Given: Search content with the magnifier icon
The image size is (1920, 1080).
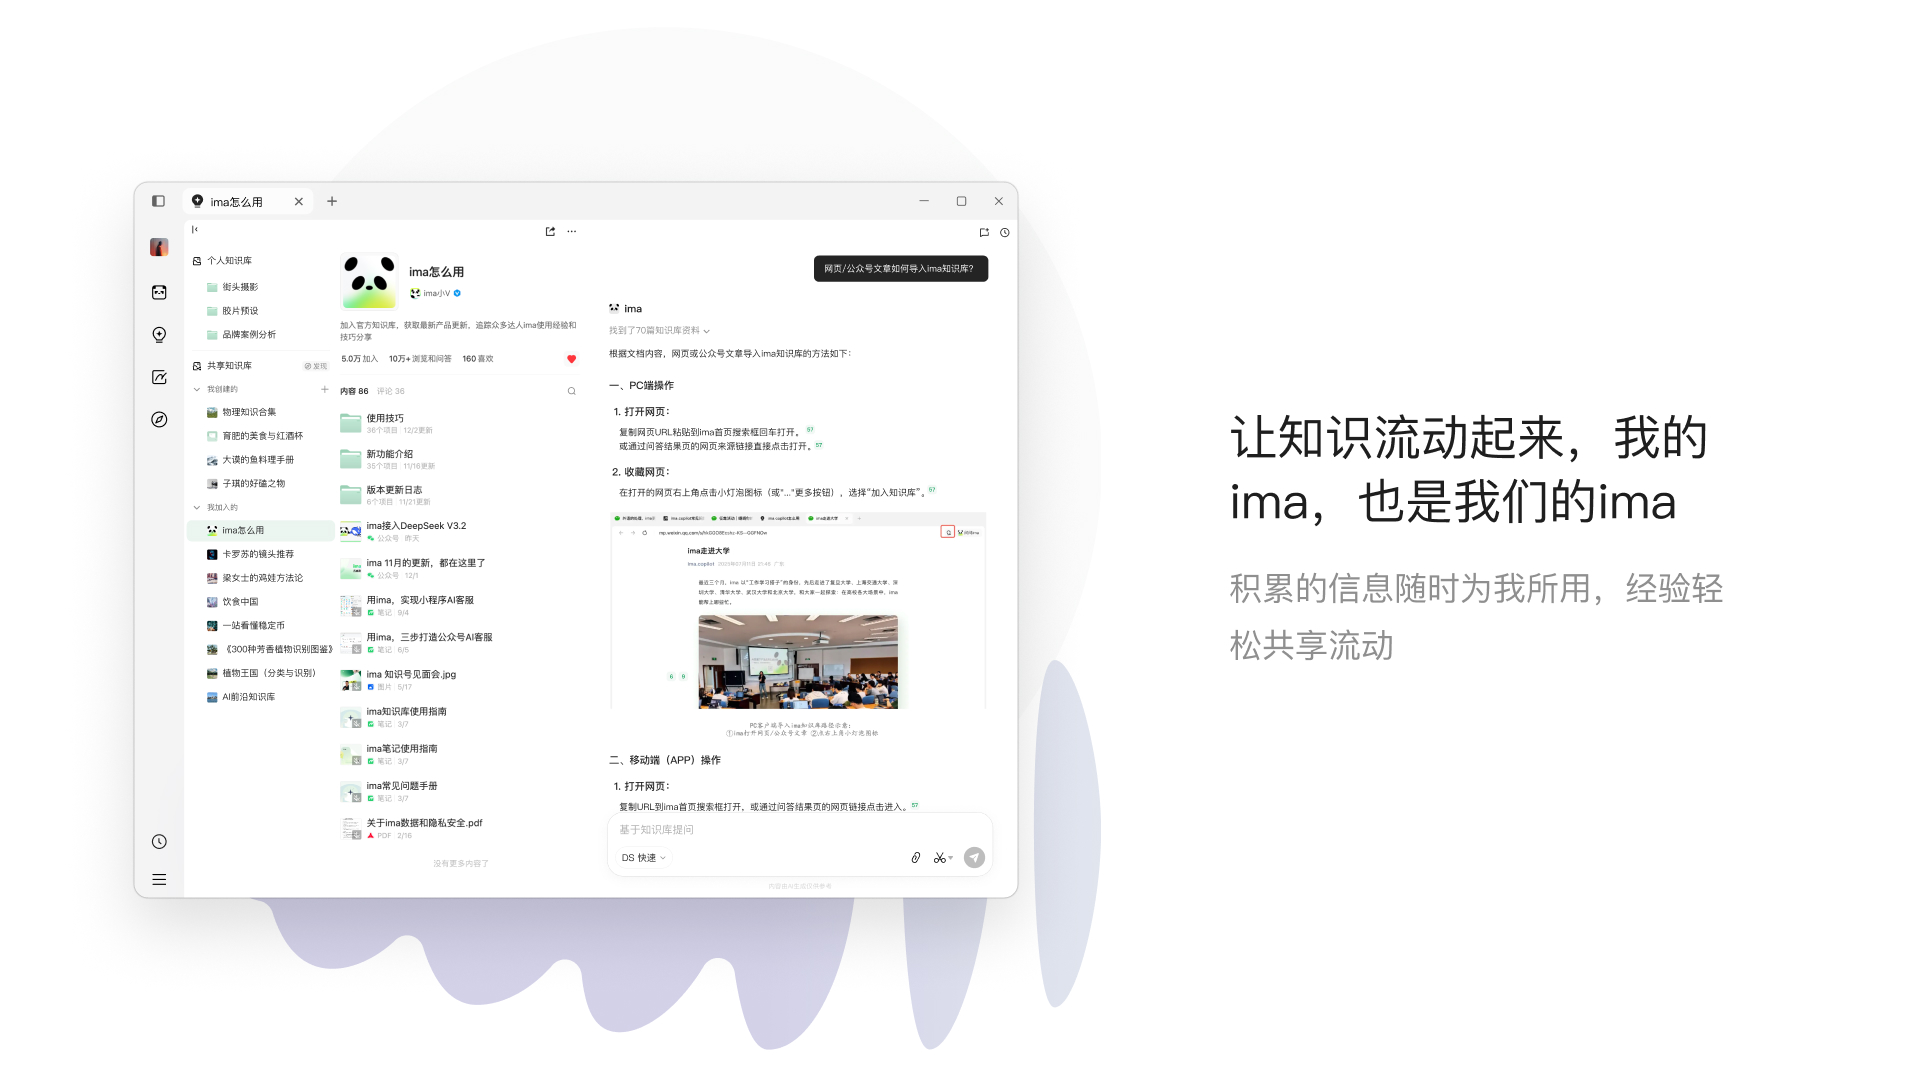Looking at the screenshot, I should pos(572,391).
